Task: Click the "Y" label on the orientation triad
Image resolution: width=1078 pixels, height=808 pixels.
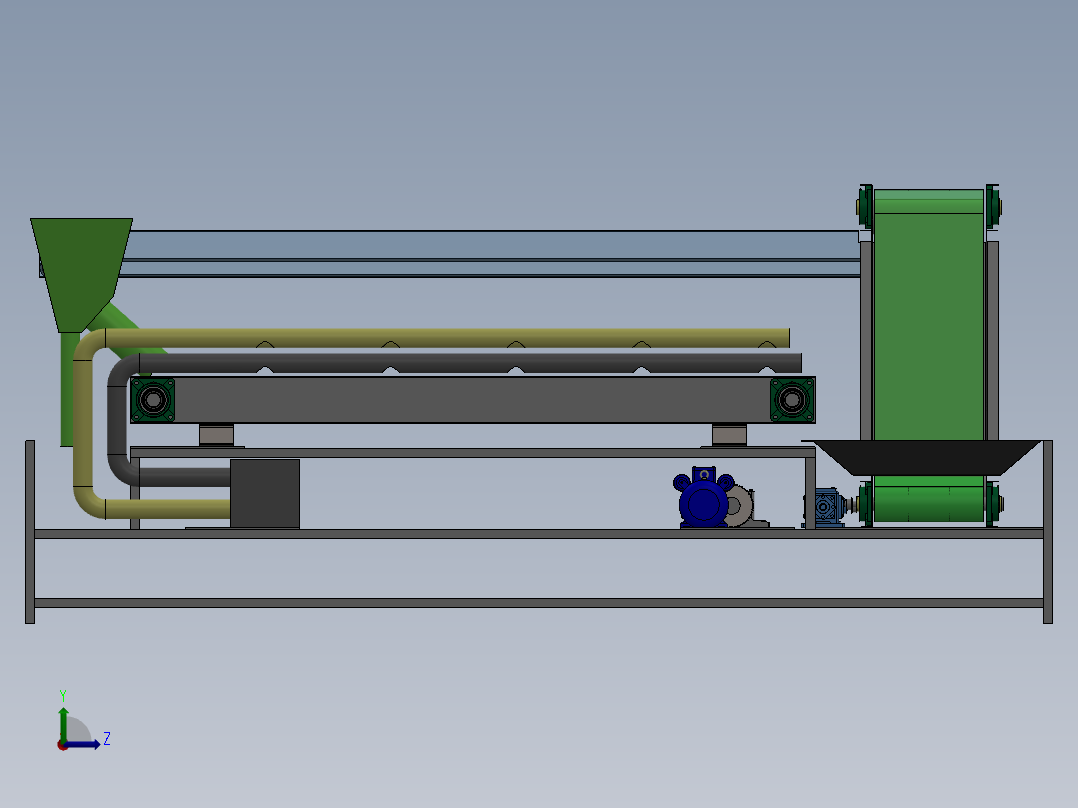Action: 63,695
